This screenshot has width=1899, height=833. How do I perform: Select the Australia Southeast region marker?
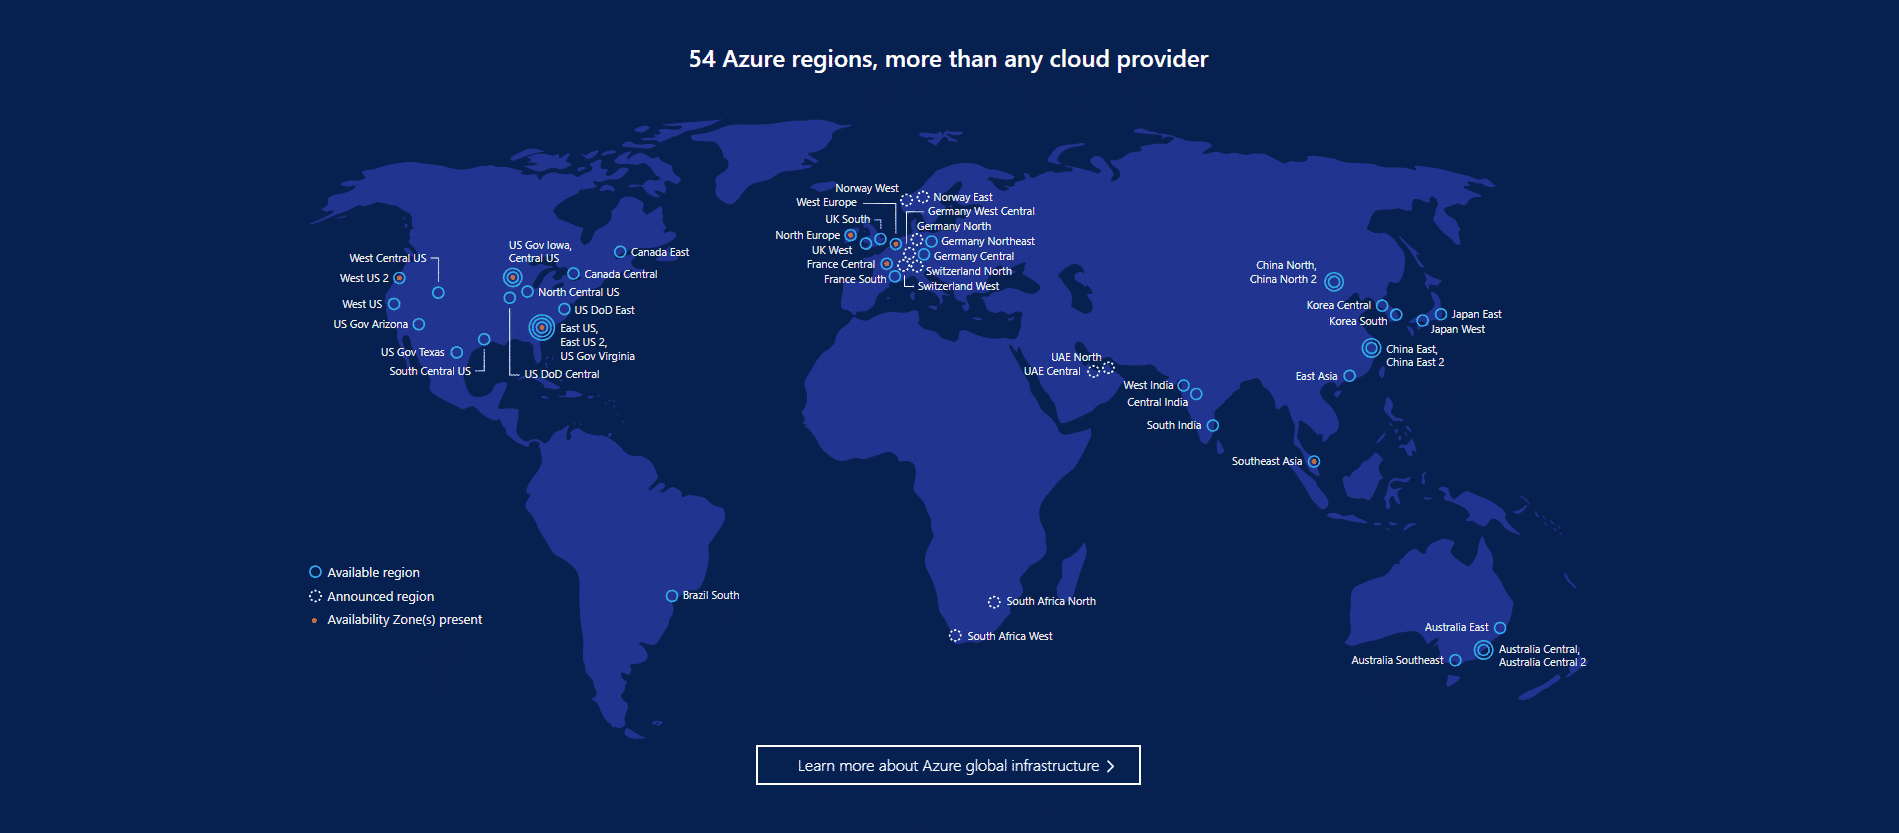pyautogui.click(x=1455, y=660)
